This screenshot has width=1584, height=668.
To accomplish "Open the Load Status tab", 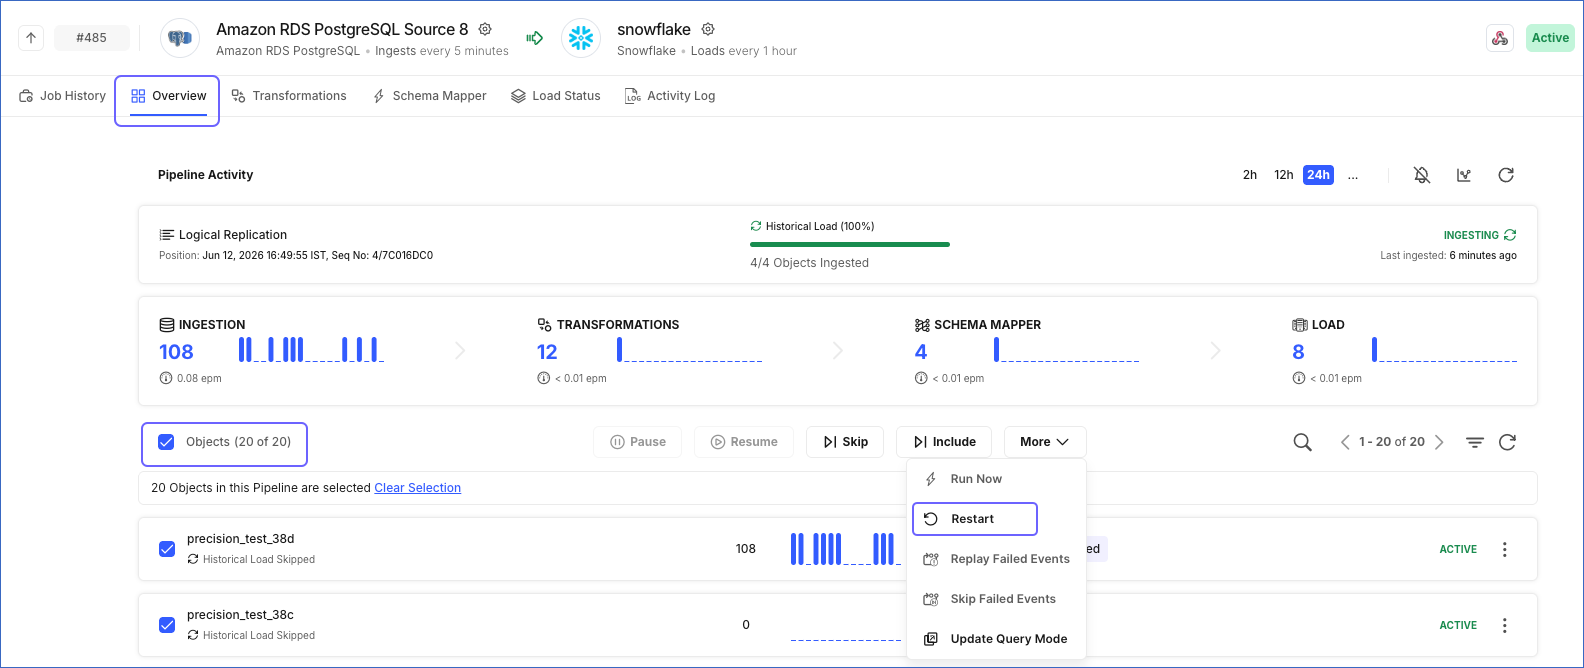I will [555, 96].
